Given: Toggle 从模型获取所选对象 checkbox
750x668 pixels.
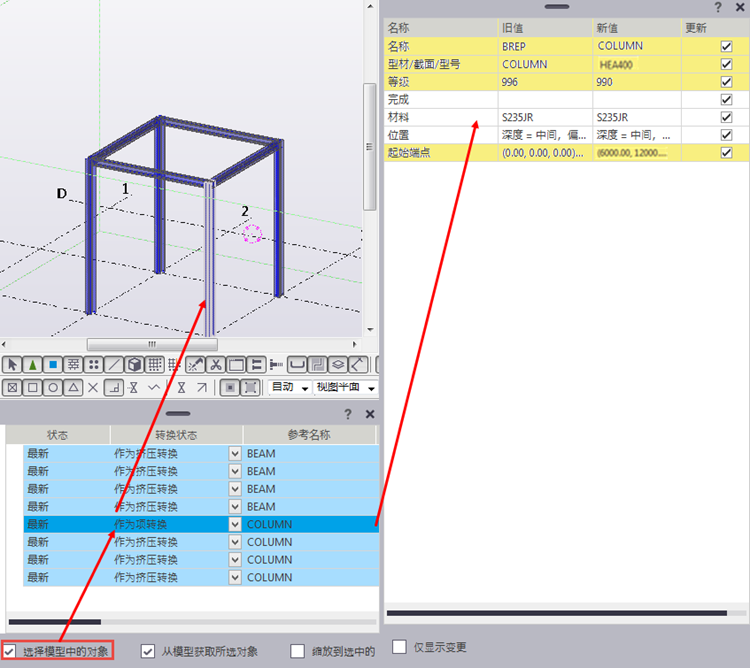Looking at the screenshot, I should pos(147,651).
